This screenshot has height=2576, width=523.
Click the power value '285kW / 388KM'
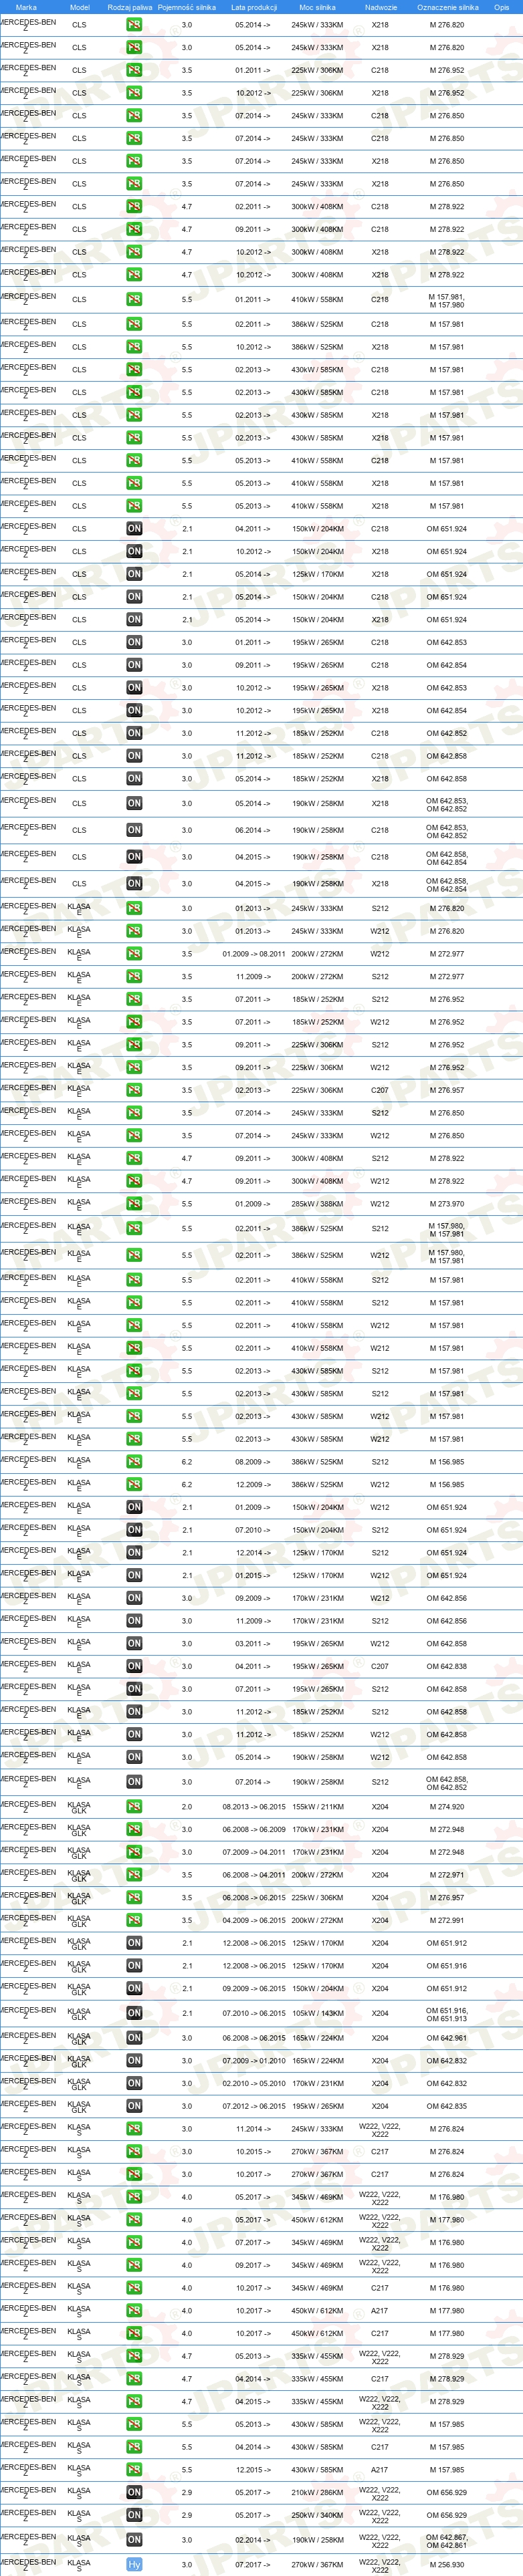[x=317, y=1204]
